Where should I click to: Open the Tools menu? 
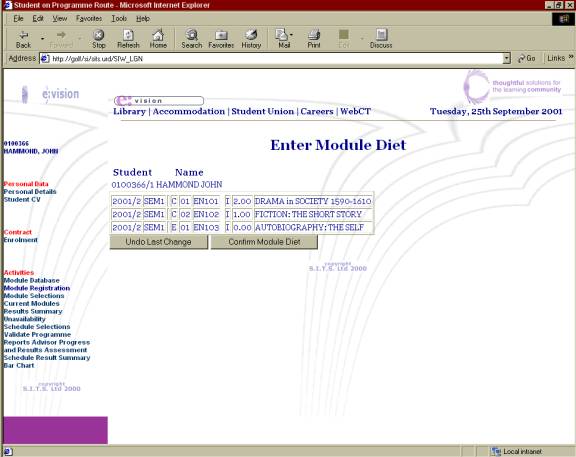click(x=119, y=18)
